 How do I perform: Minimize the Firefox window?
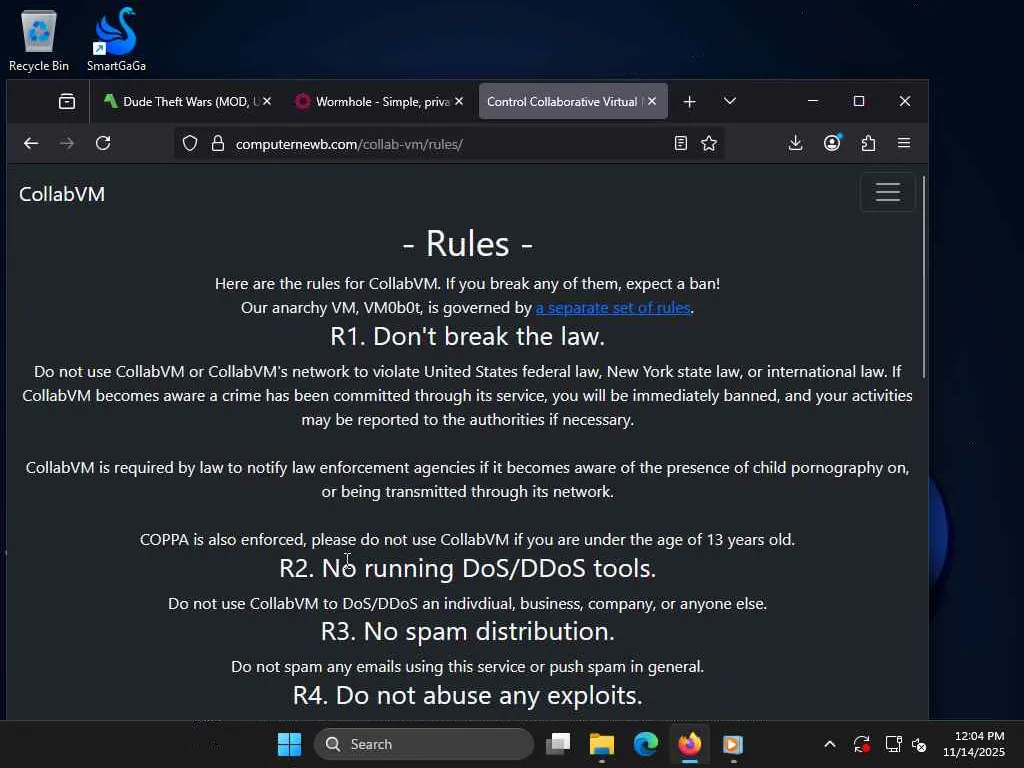(813, 101)
